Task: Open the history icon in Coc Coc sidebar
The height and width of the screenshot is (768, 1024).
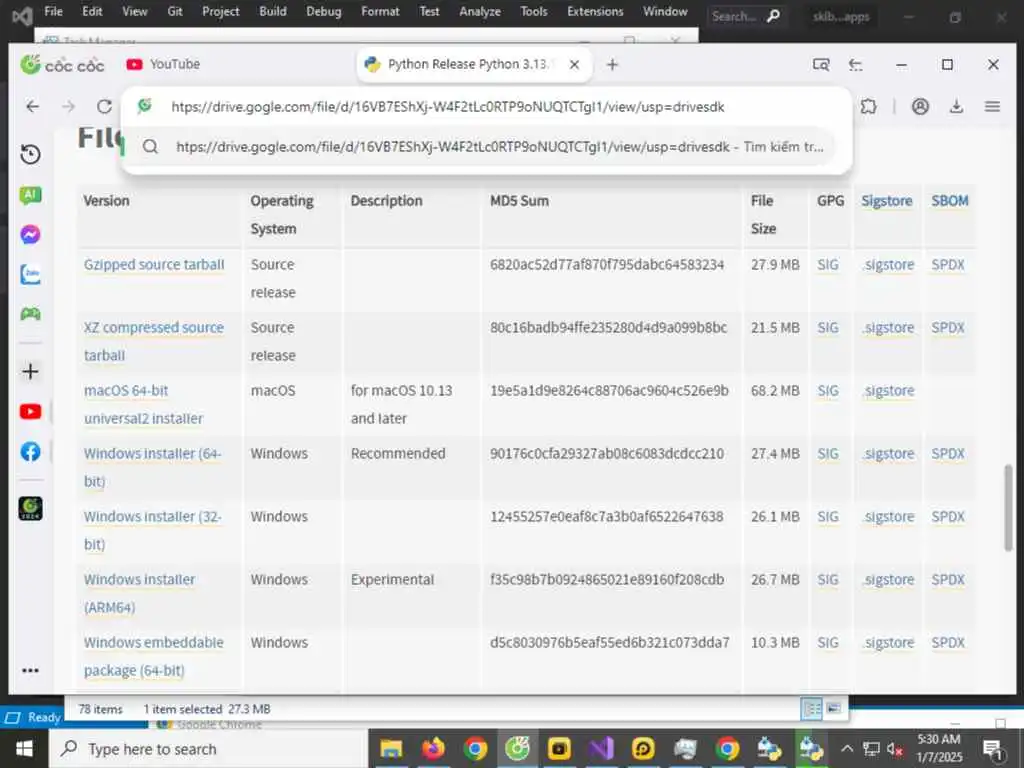Action: (31, 154)
